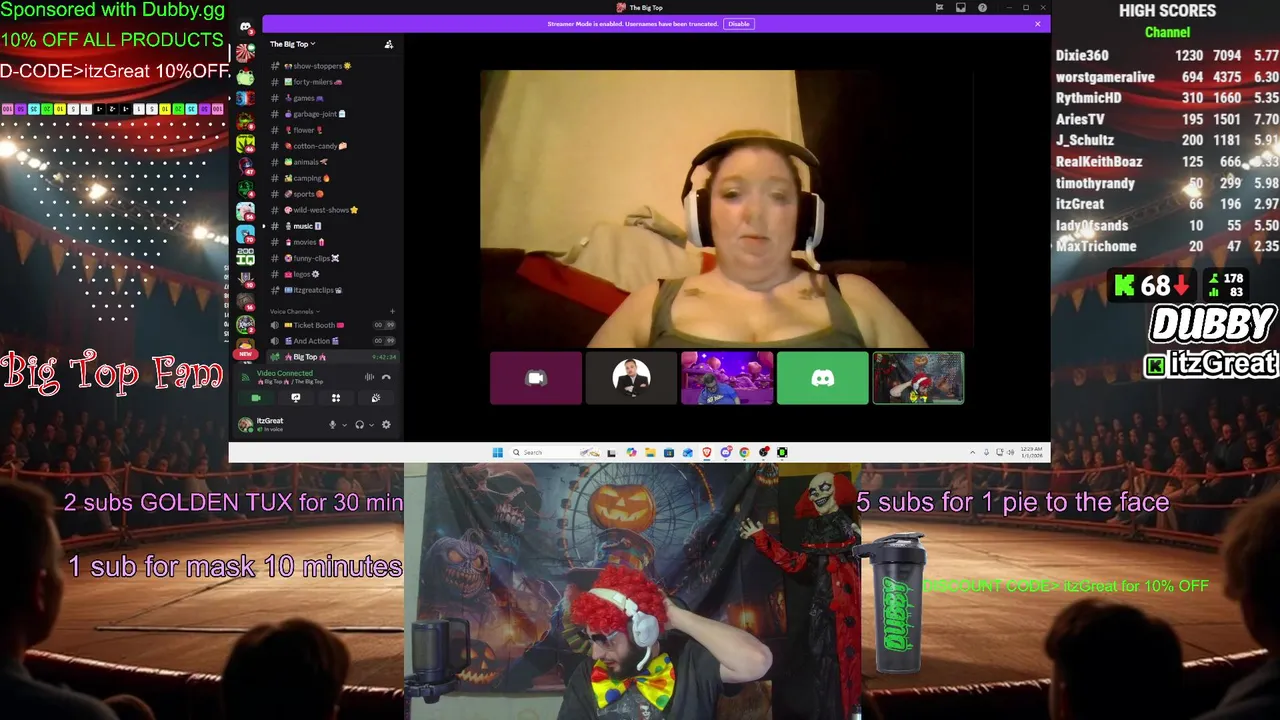Mute the microphone
This screenshot has width=1280, height=720.
coord(333,425)
